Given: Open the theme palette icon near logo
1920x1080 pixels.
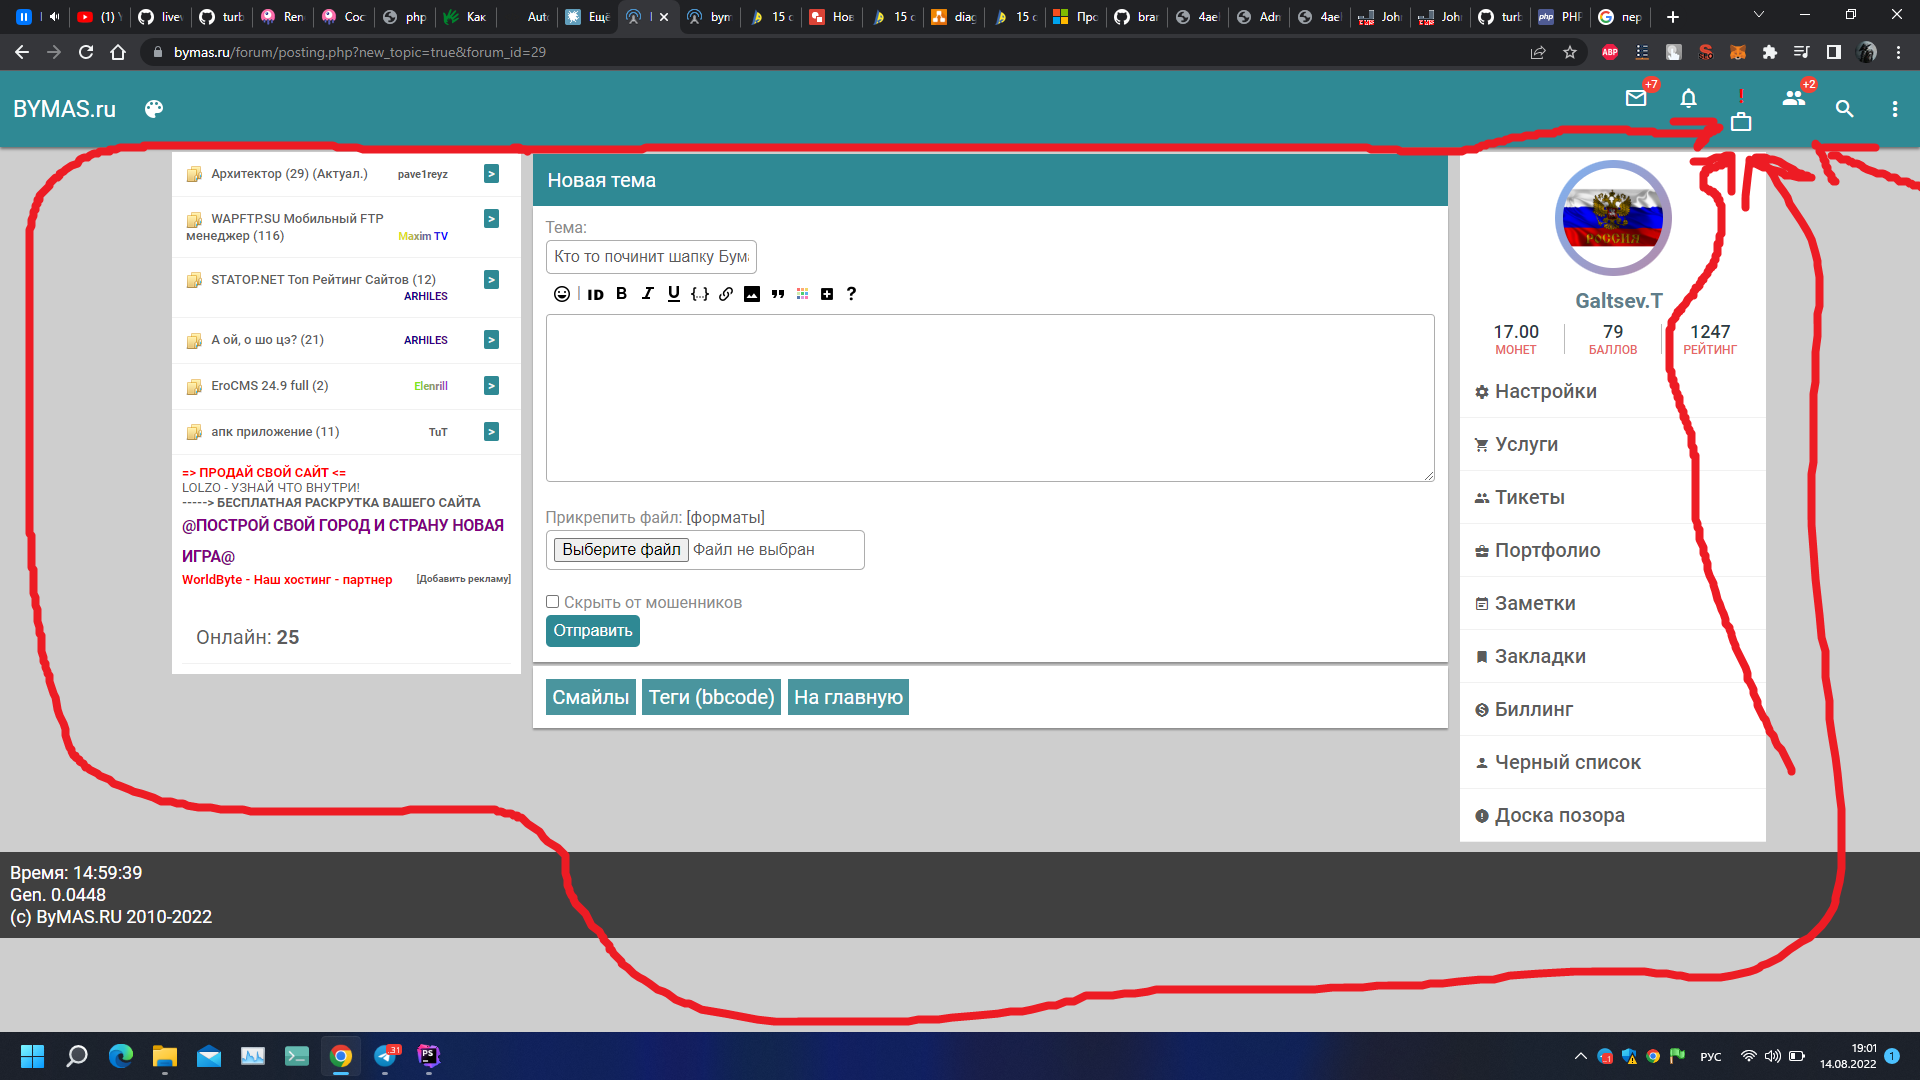Looking at the screenshot, I should point(153,109).
